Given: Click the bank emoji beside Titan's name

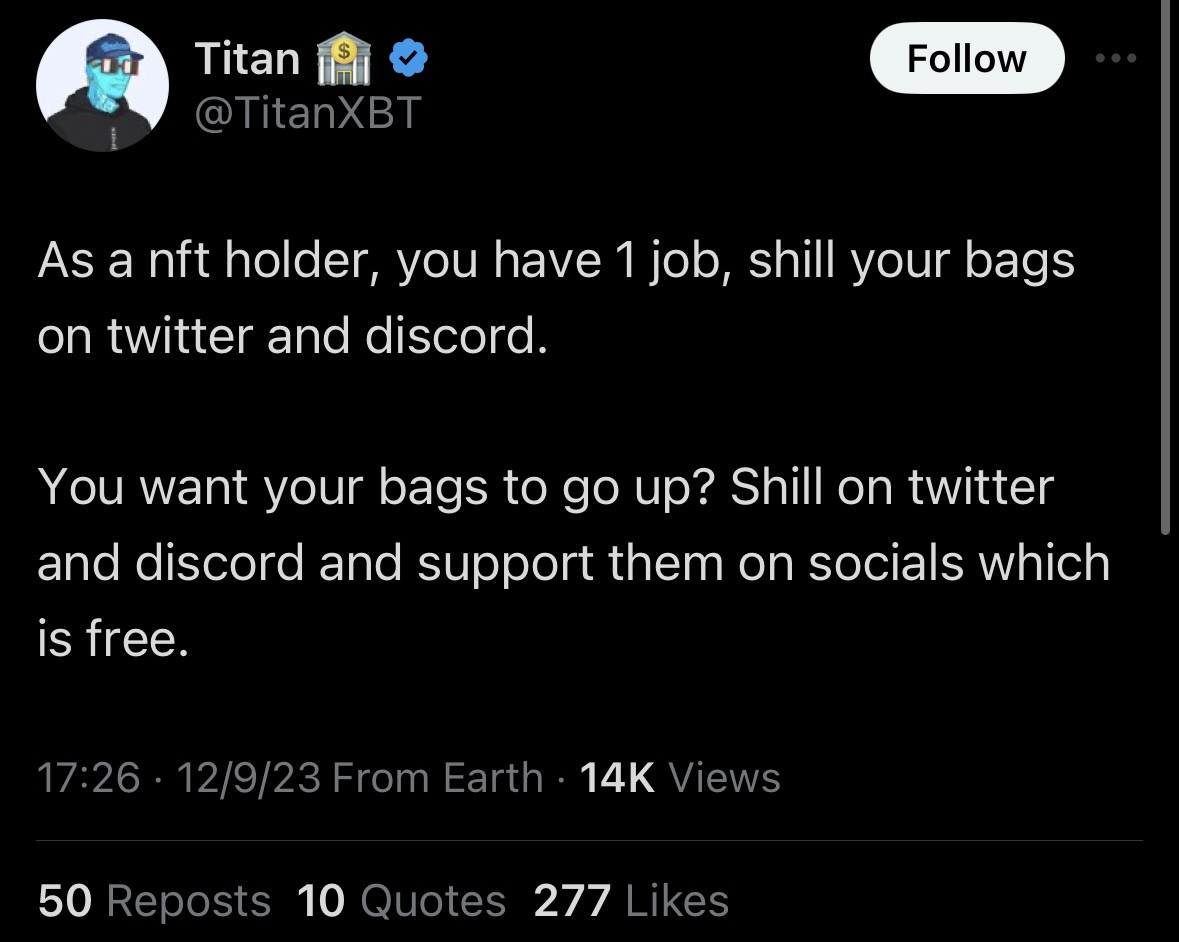Looking at the screenshot, I should (x=344, y=58).
